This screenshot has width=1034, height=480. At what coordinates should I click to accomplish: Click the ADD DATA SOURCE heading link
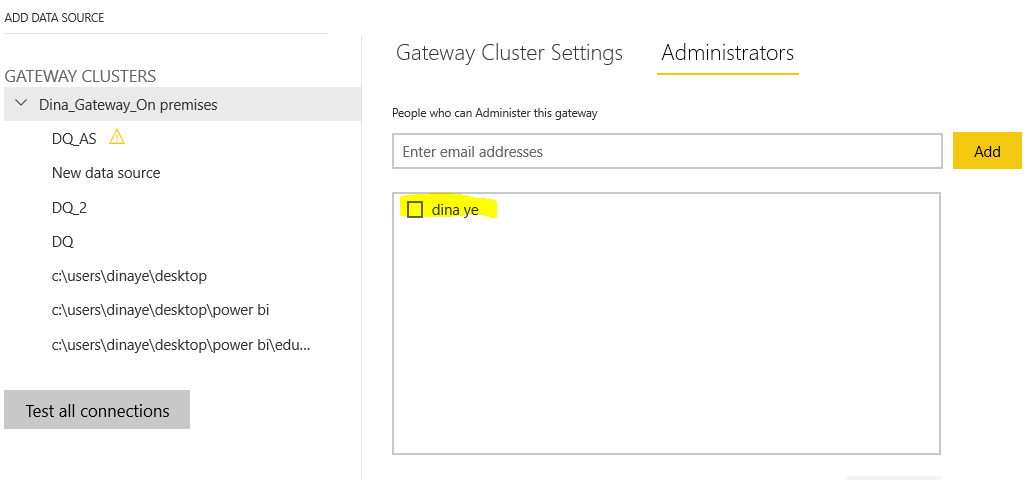tap(54, 18)
